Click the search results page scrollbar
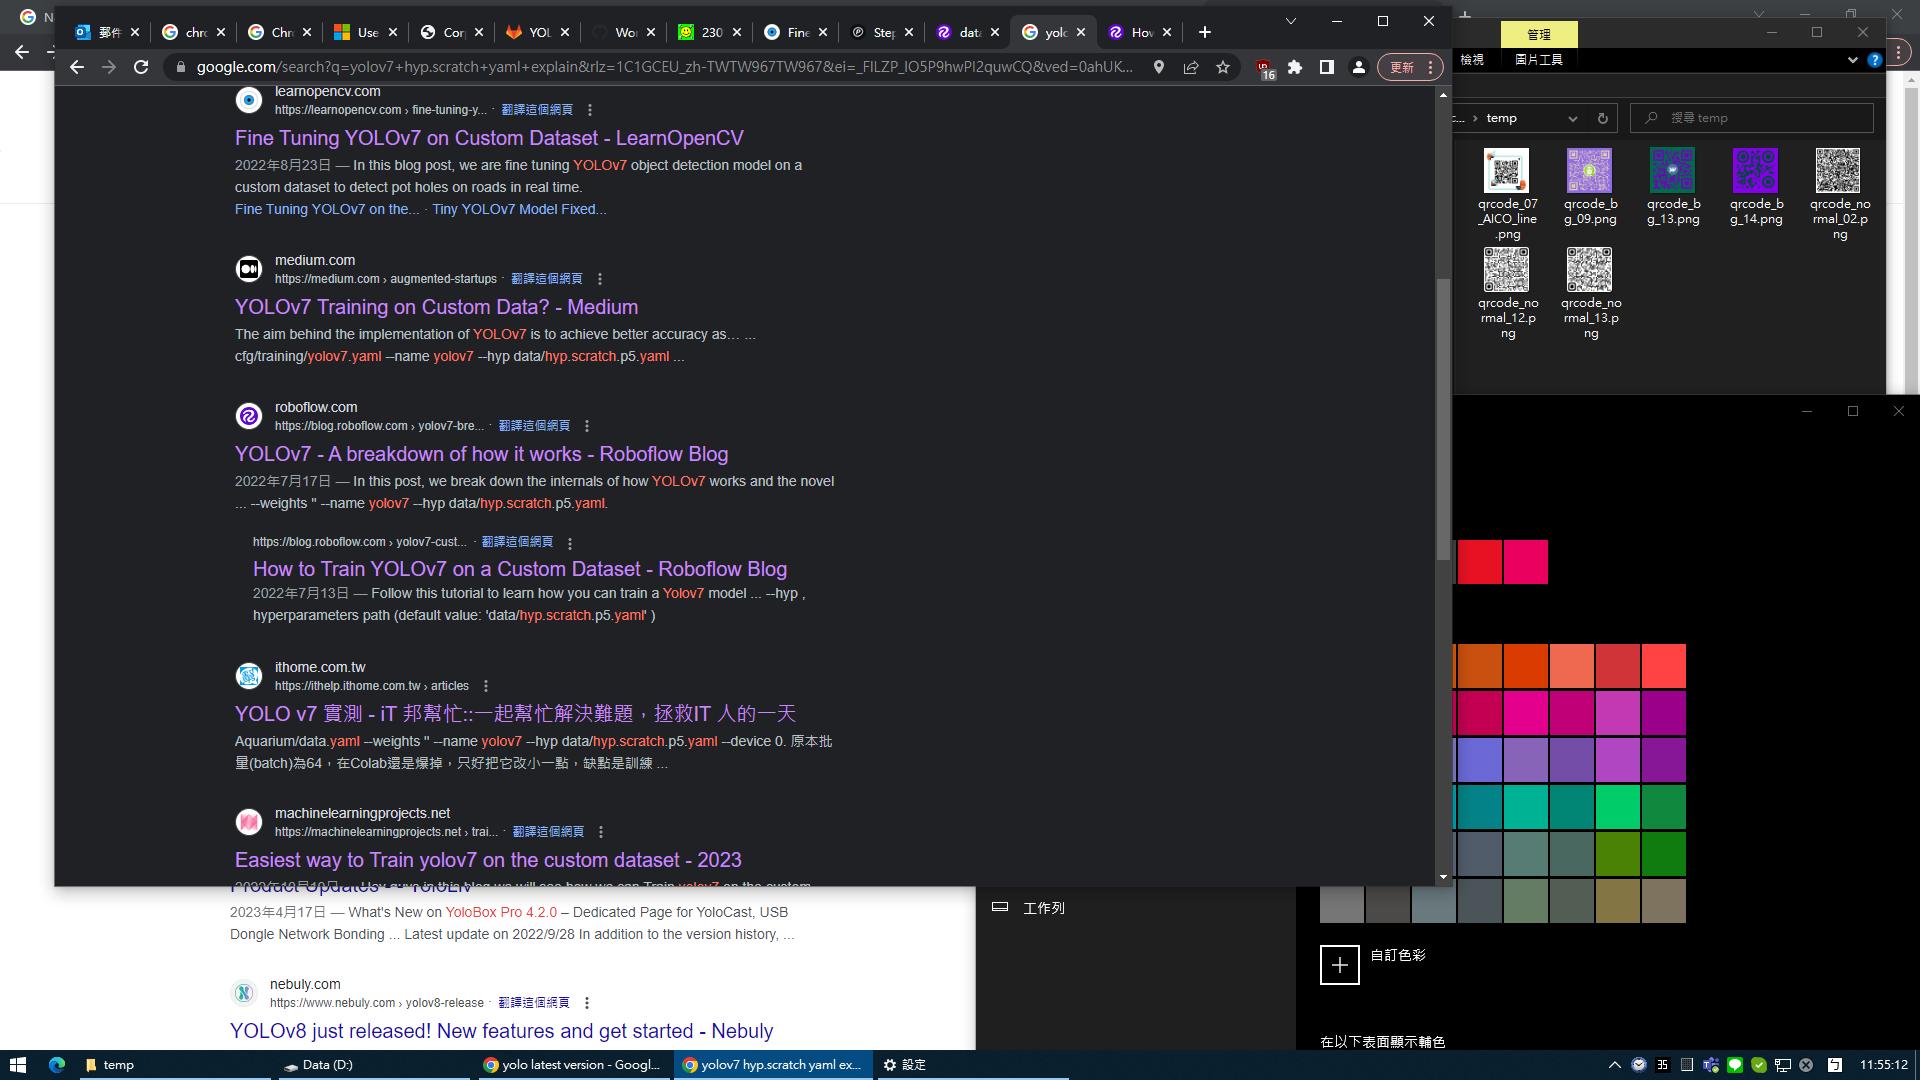 [x=1442, y=420]
